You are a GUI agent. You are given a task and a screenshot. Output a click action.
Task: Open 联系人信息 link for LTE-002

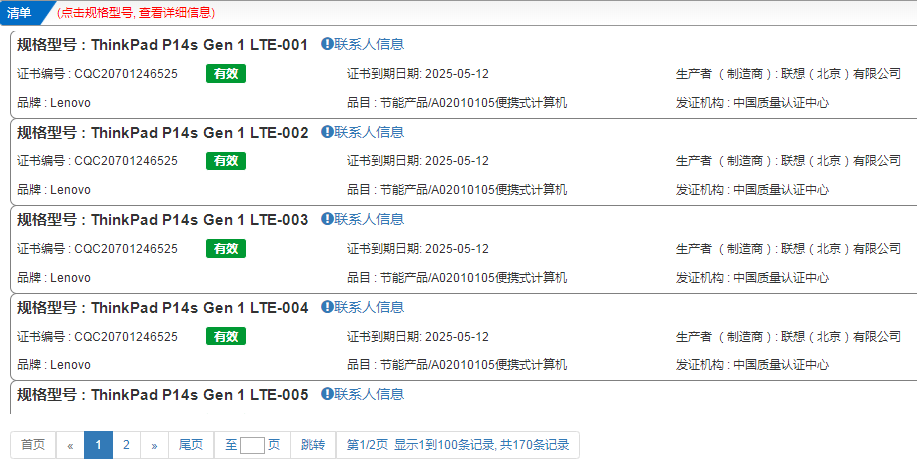click(x=369, y=132)
